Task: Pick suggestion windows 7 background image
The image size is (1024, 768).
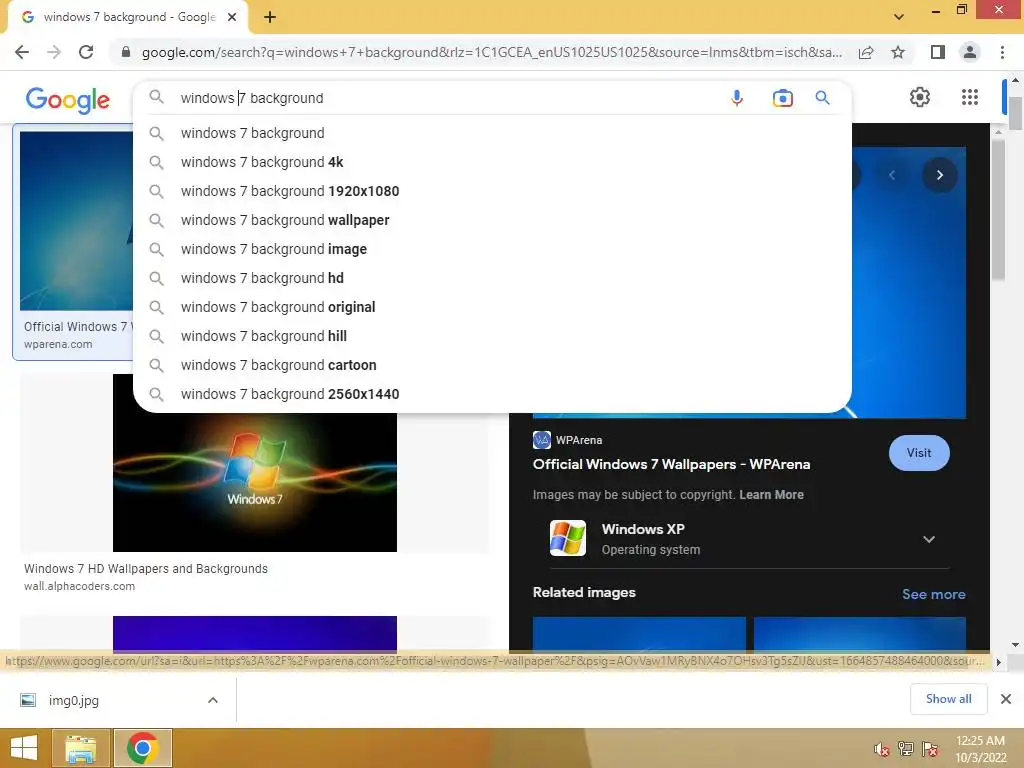Action: (492, 249)
